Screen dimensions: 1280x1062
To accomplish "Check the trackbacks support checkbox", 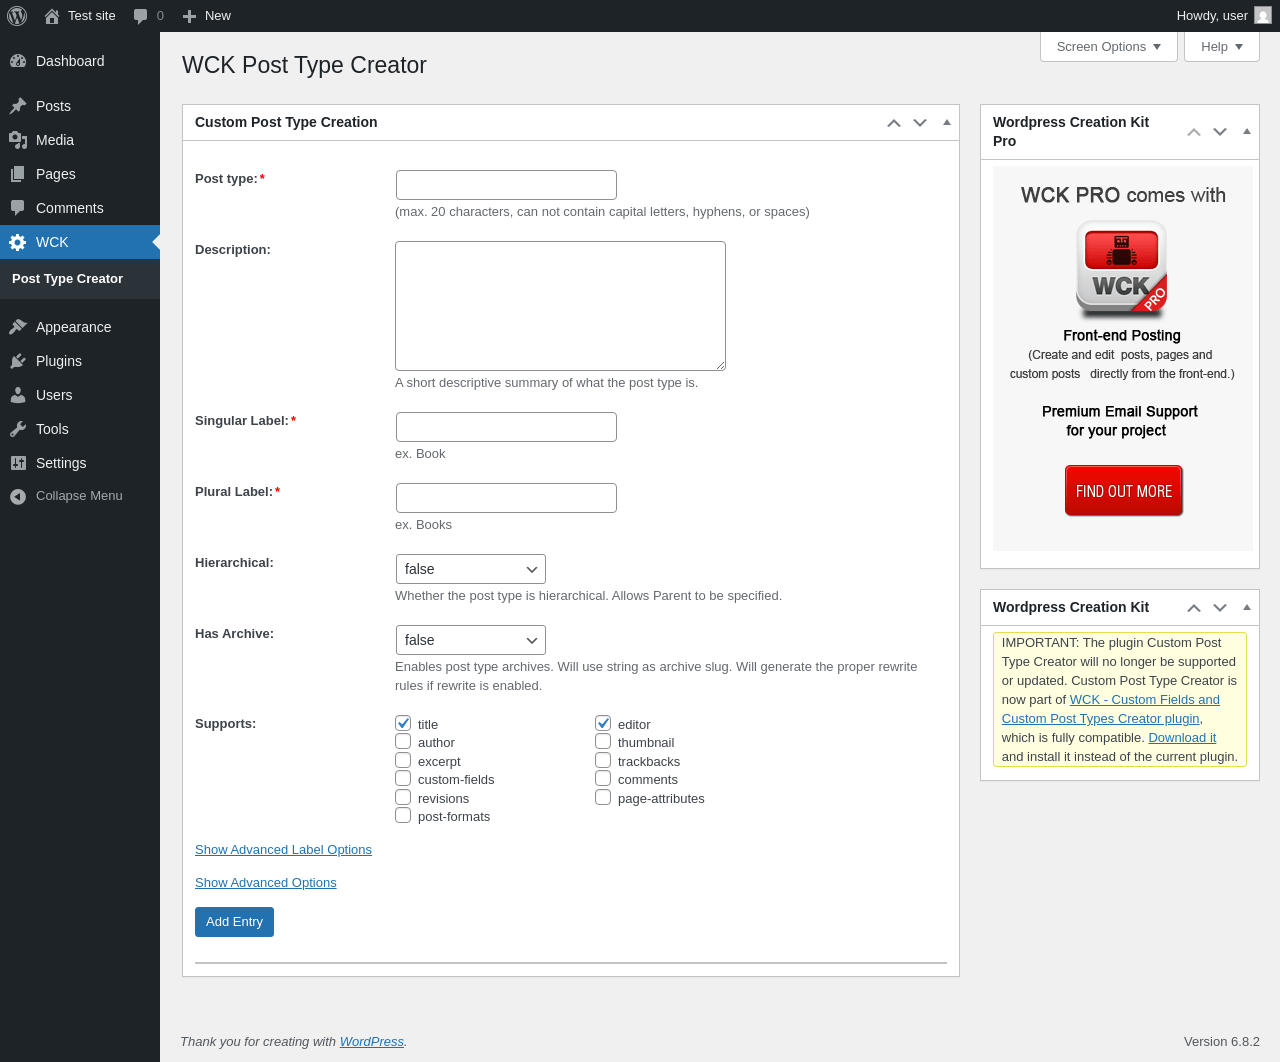I will click(x=603, y=760).
